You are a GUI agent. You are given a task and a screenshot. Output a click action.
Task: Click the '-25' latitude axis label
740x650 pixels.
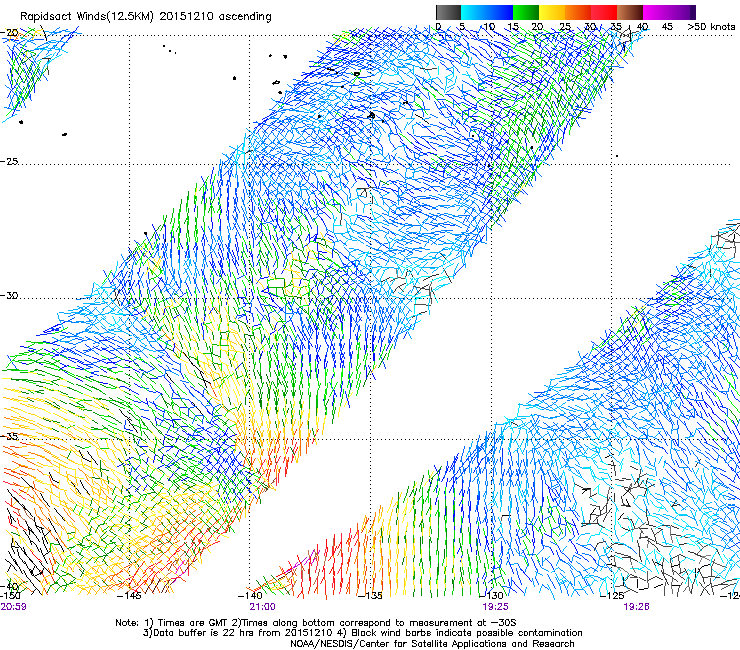[x=9, y=161]
